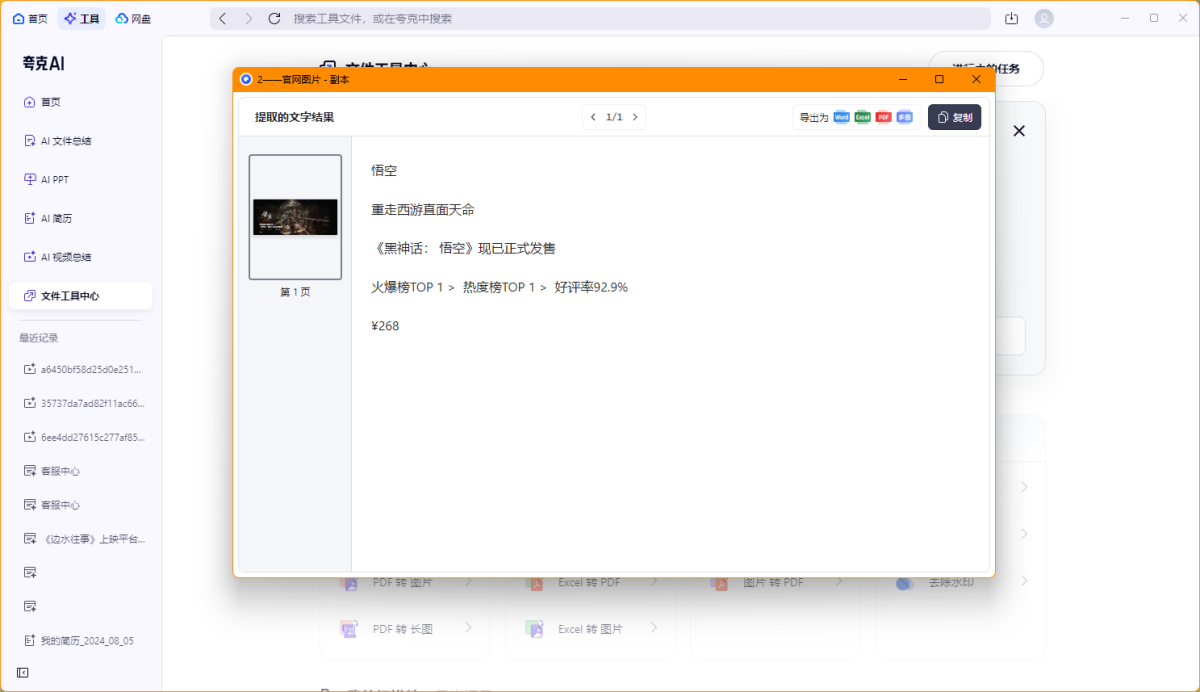
Task: Expand the Excel 转 PDF chevron
Action: 654,582
